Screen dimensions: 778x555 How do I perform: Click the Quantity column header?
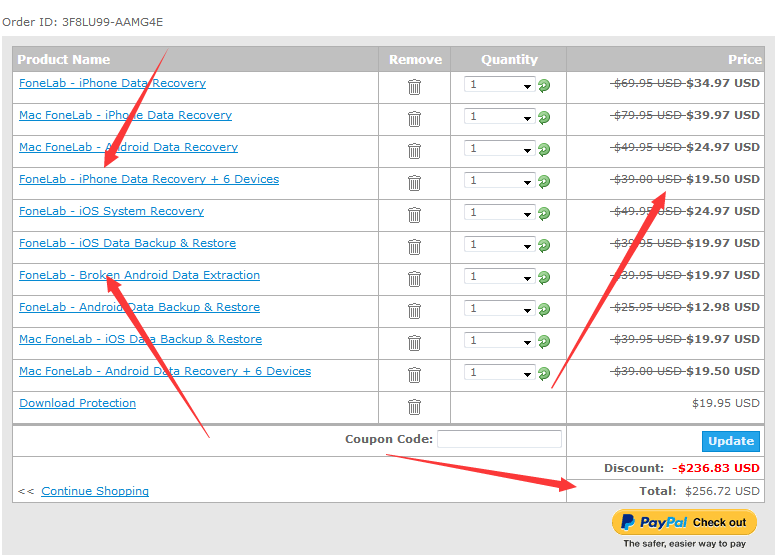coord(509,60)
